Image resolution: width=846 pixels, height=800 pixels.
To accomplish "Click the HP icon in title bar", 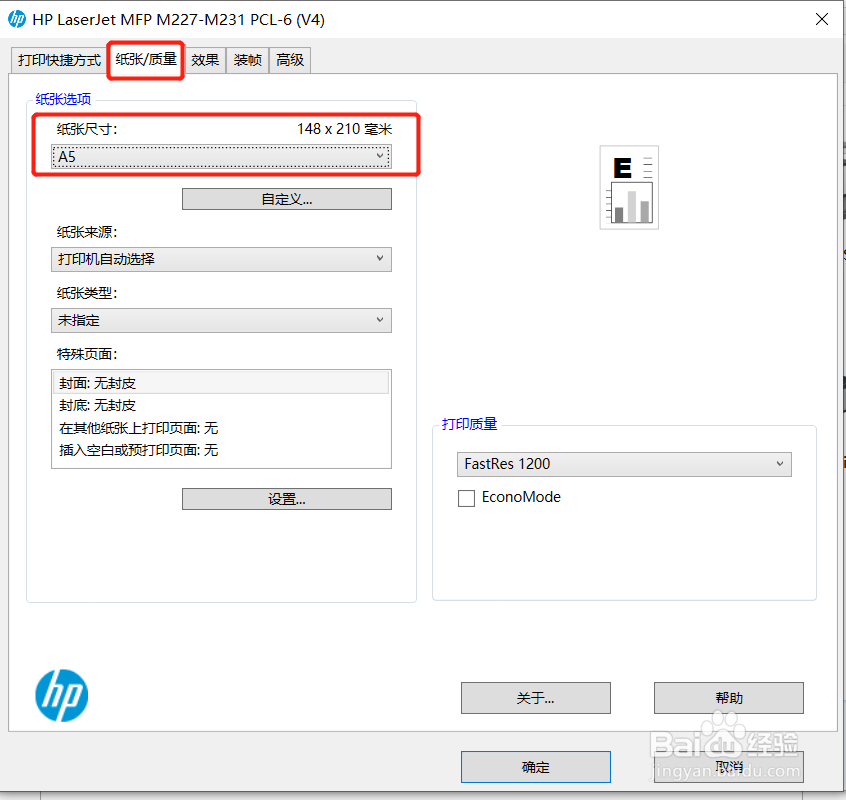I will point(17,19).
